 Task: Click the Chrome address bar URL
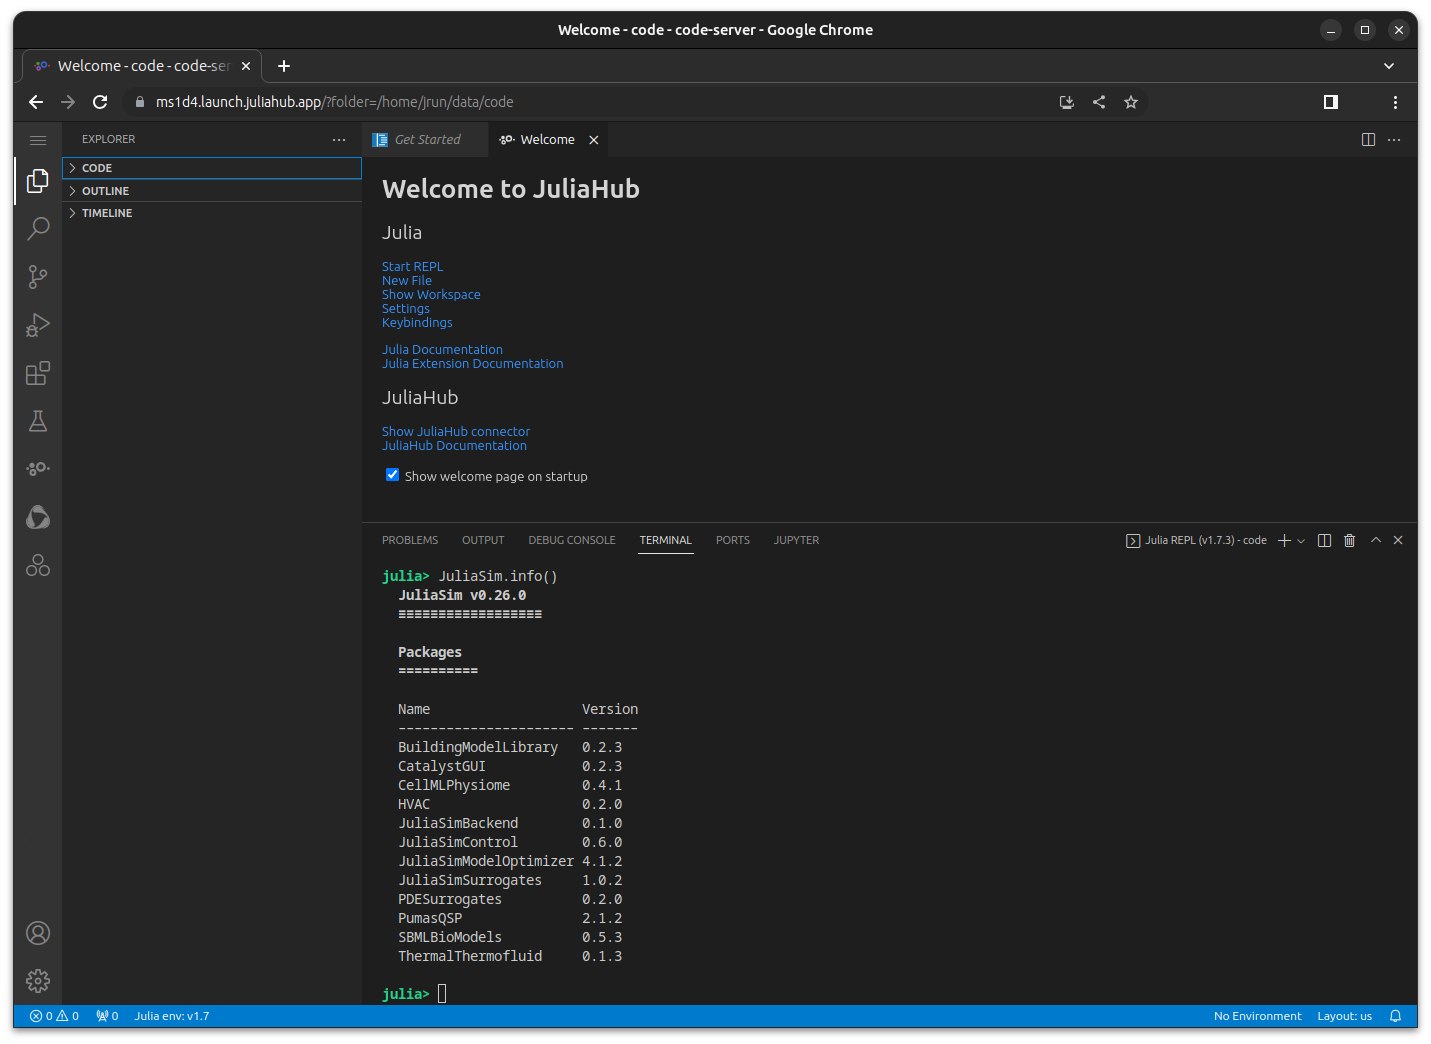(335, 102)
